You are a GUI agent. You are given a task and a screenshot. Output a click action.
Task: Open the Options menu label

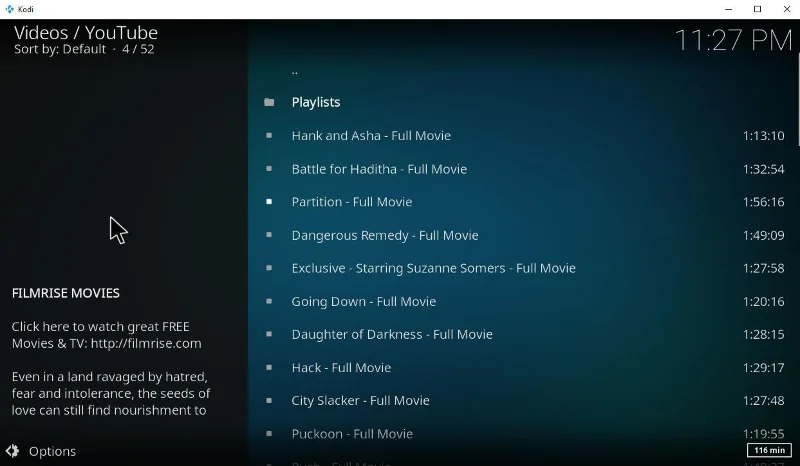click(x=53, y=451)
